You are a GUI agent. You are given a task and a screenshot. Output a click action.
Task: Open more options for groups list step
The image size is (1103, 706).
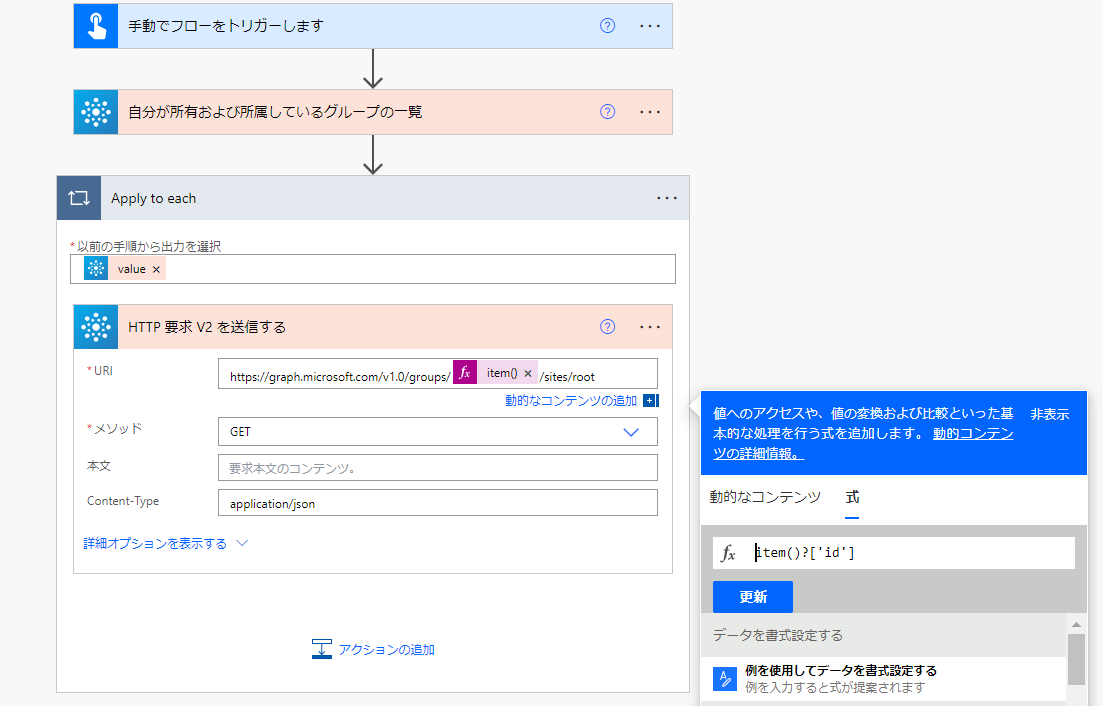650,112
